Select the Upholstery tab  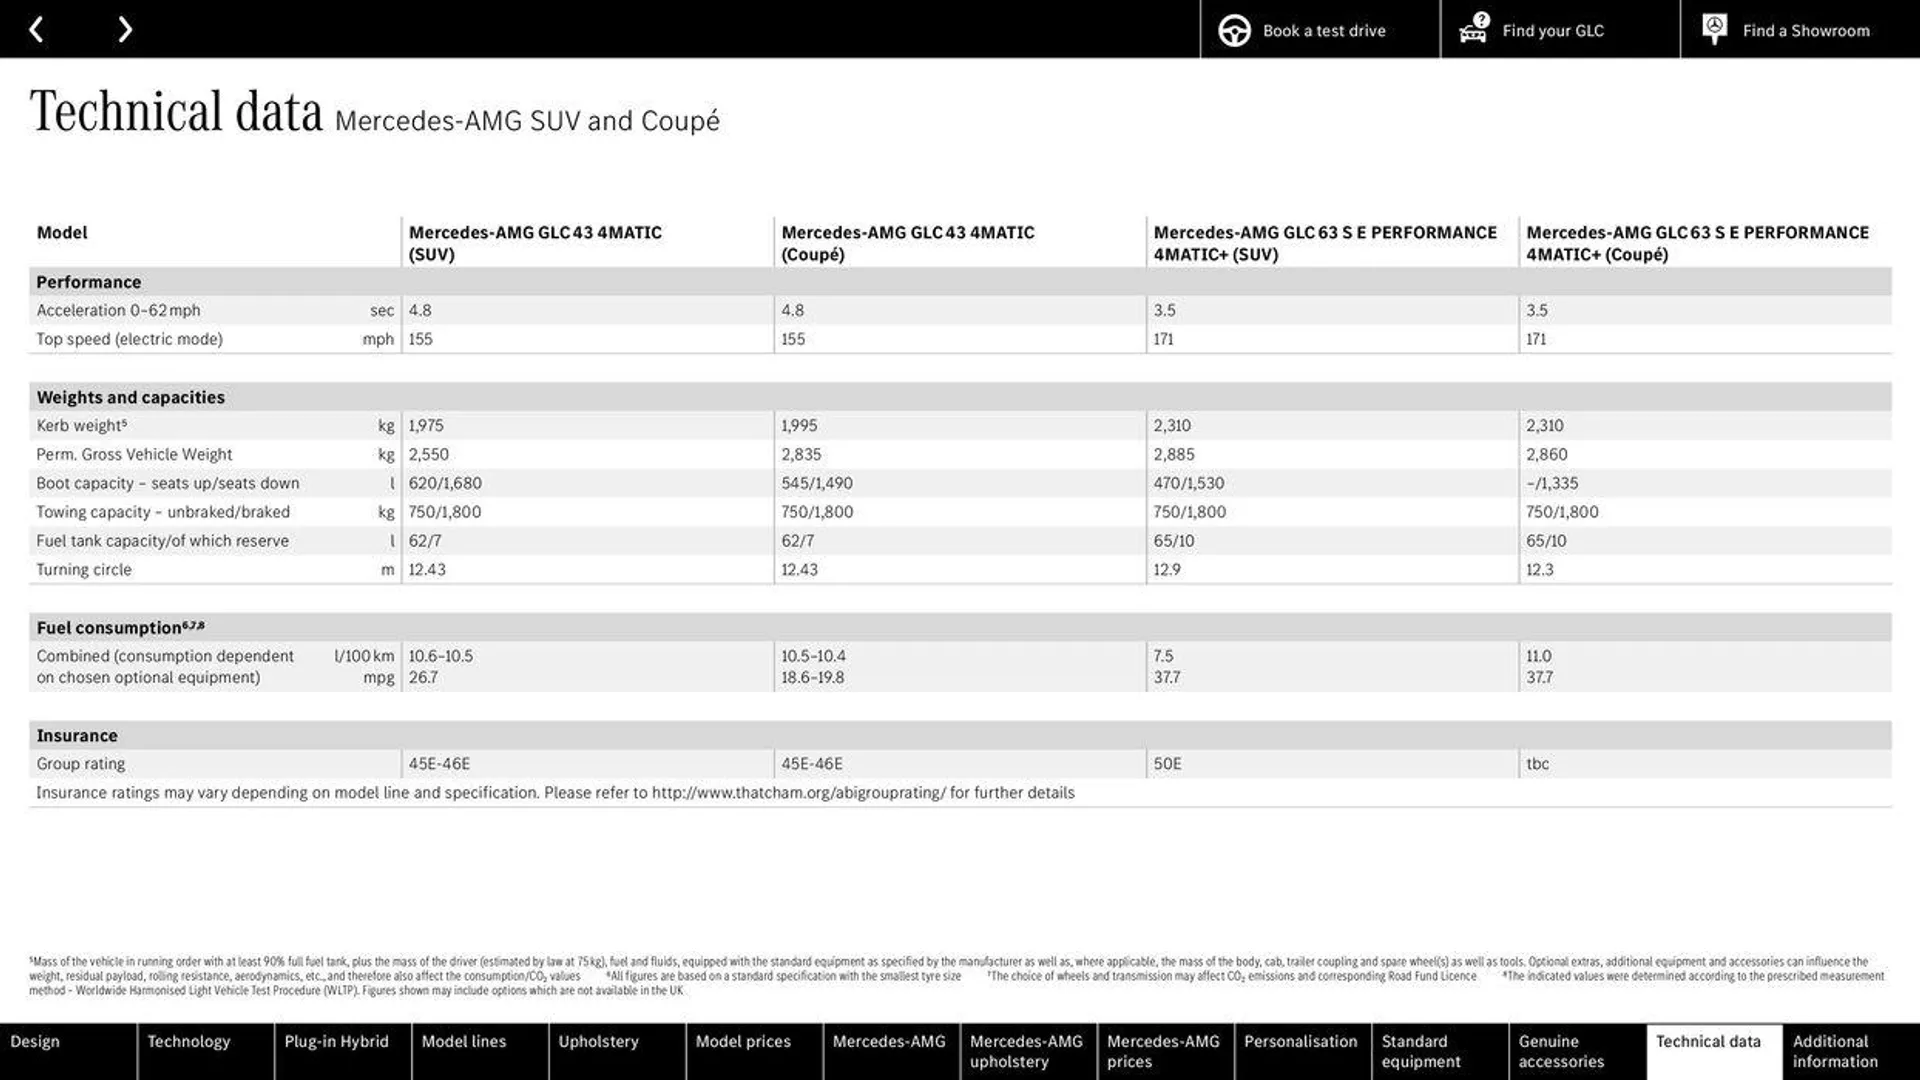point(616,1051)
